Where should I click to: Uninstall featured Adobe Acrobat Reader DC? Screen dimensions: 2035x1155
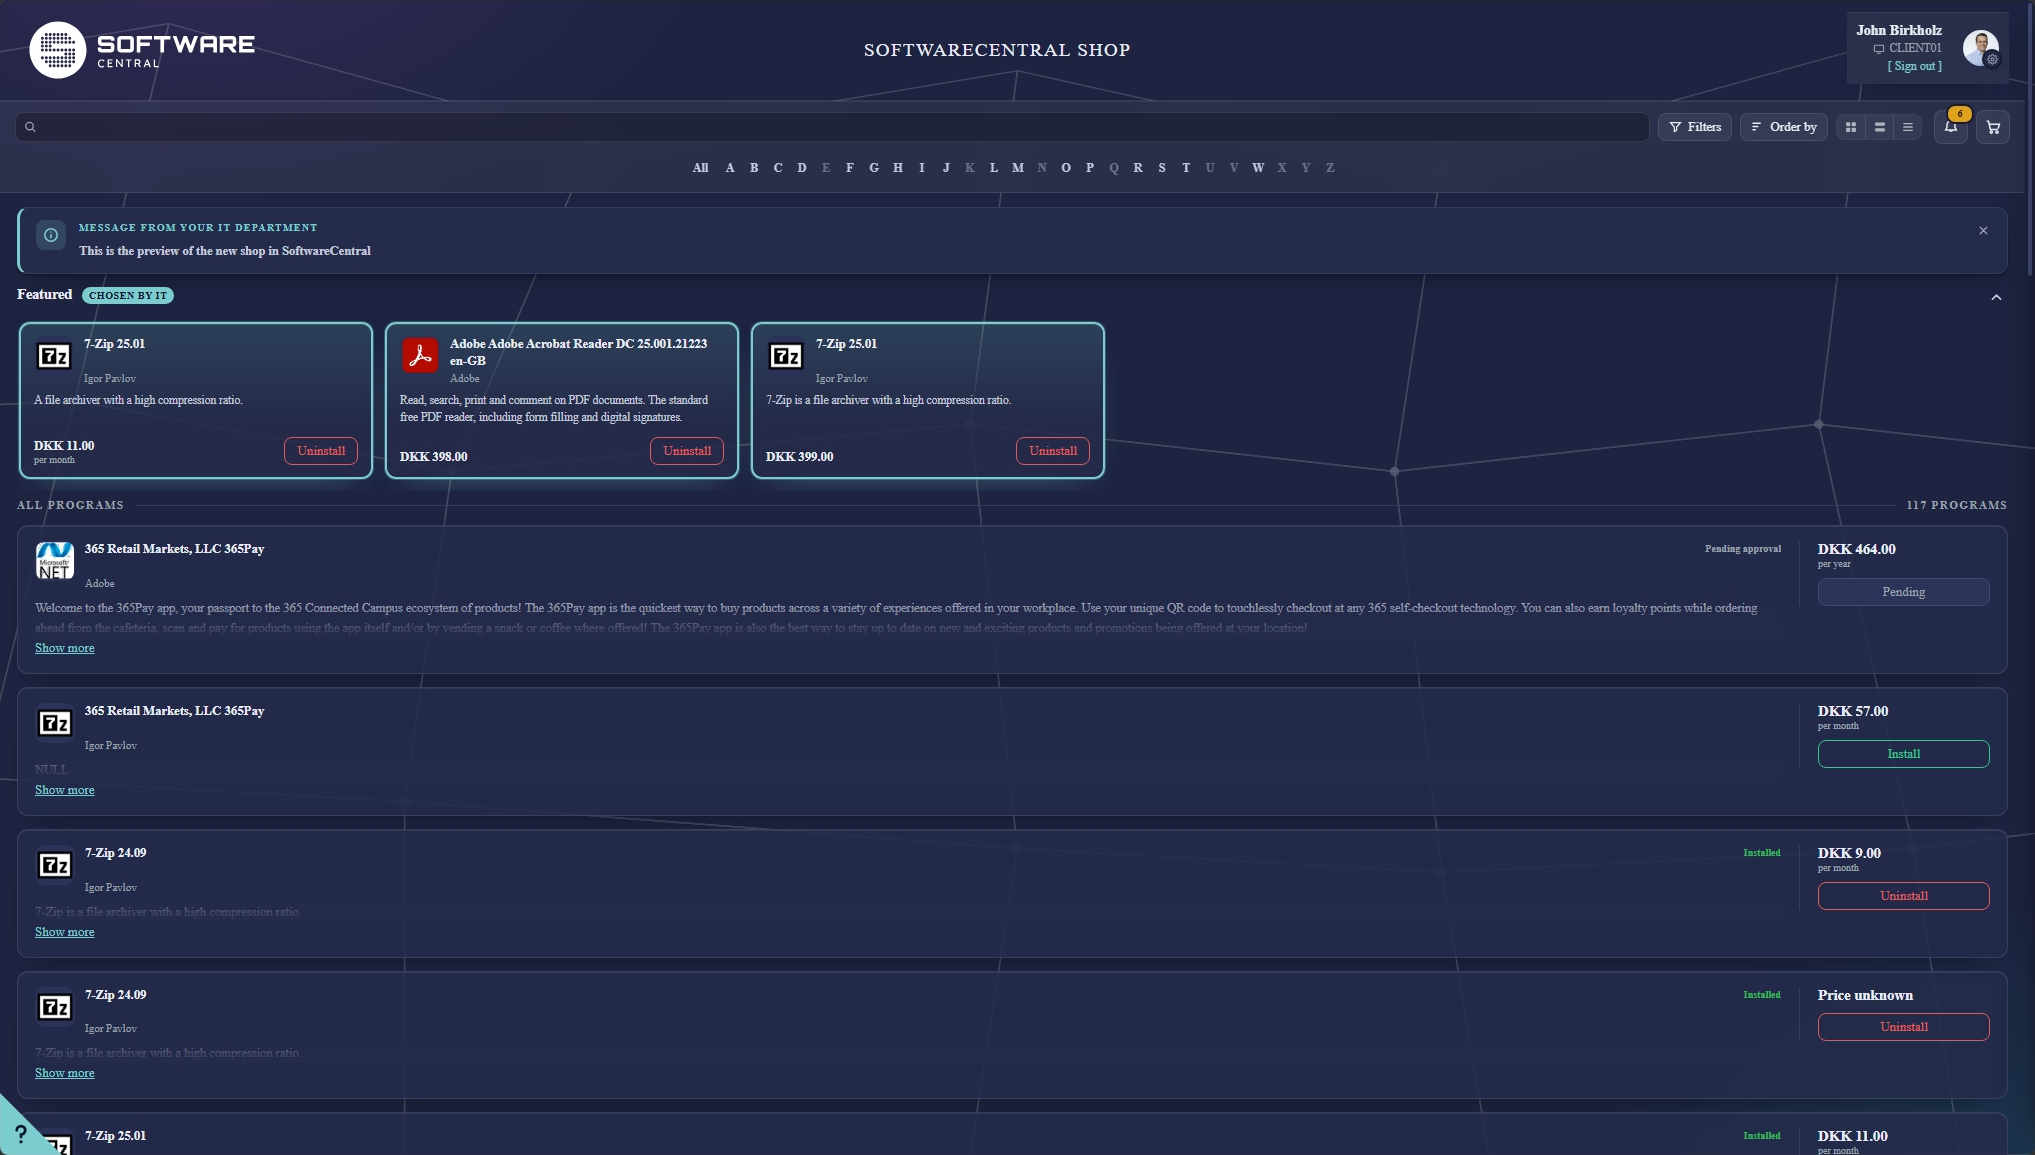687,451
